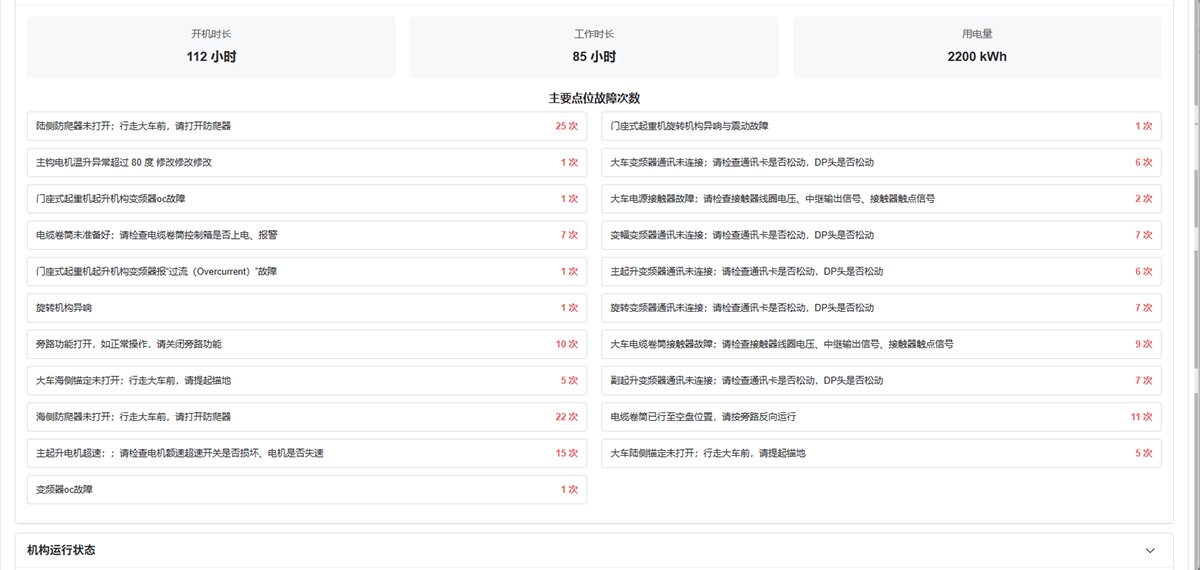Select the 旋转机构异响 fault text

[x=64, y=308]
